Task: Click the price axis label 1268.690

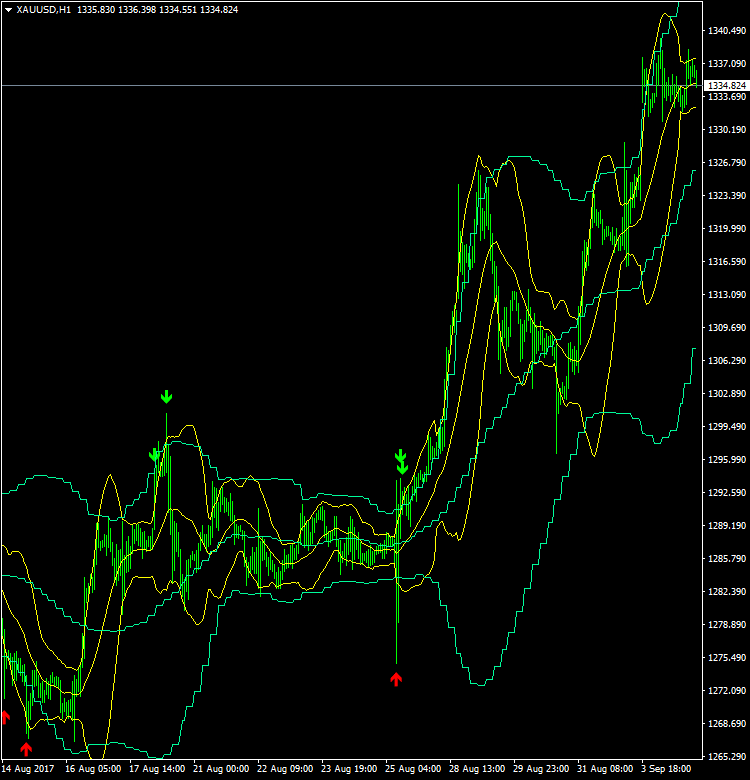Action: click(x=727, y=724)
